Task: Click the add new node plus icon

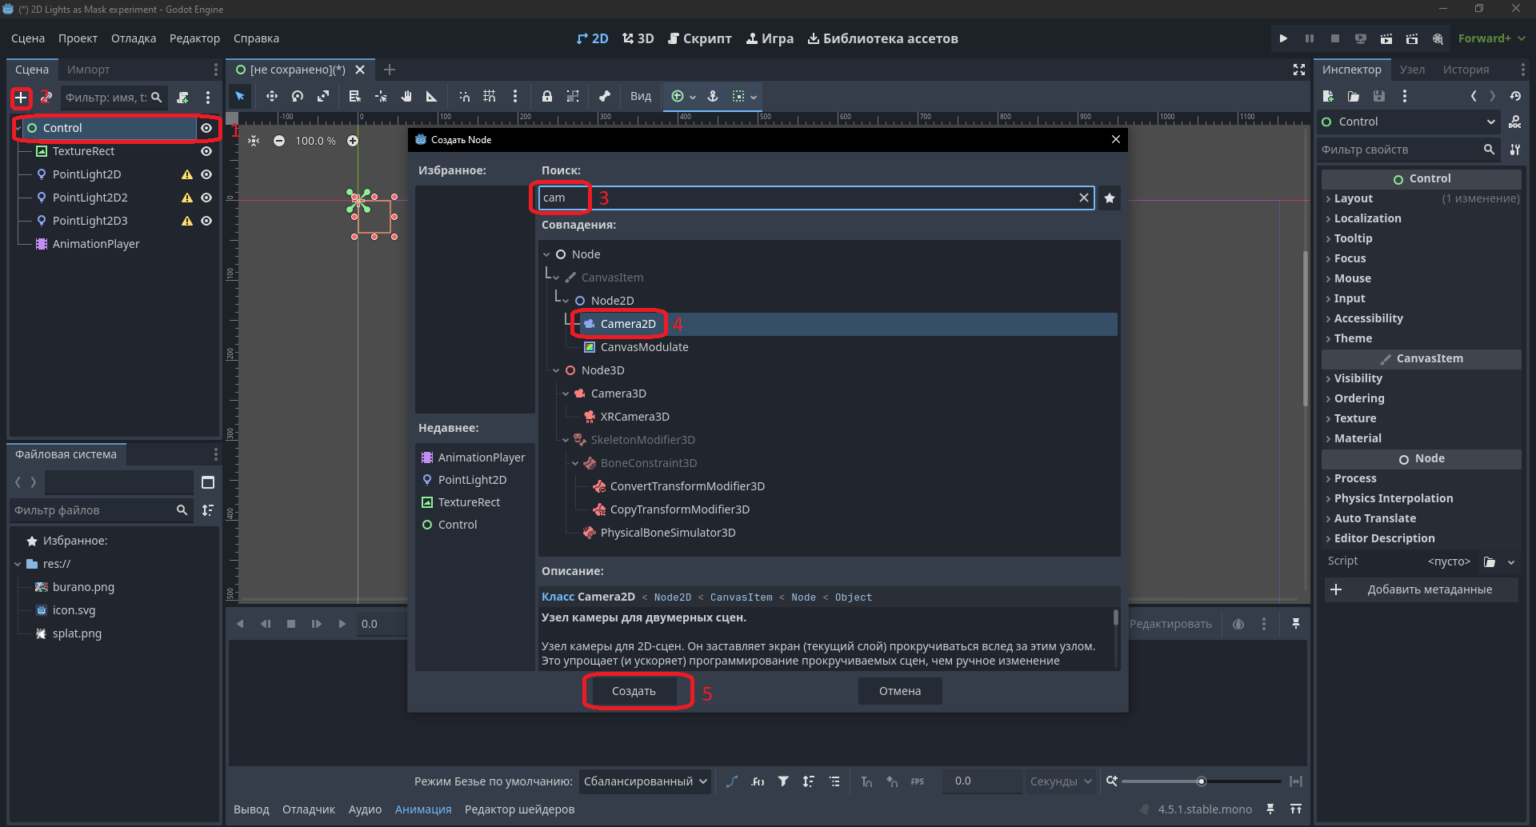Action: [x=21, y=97]
